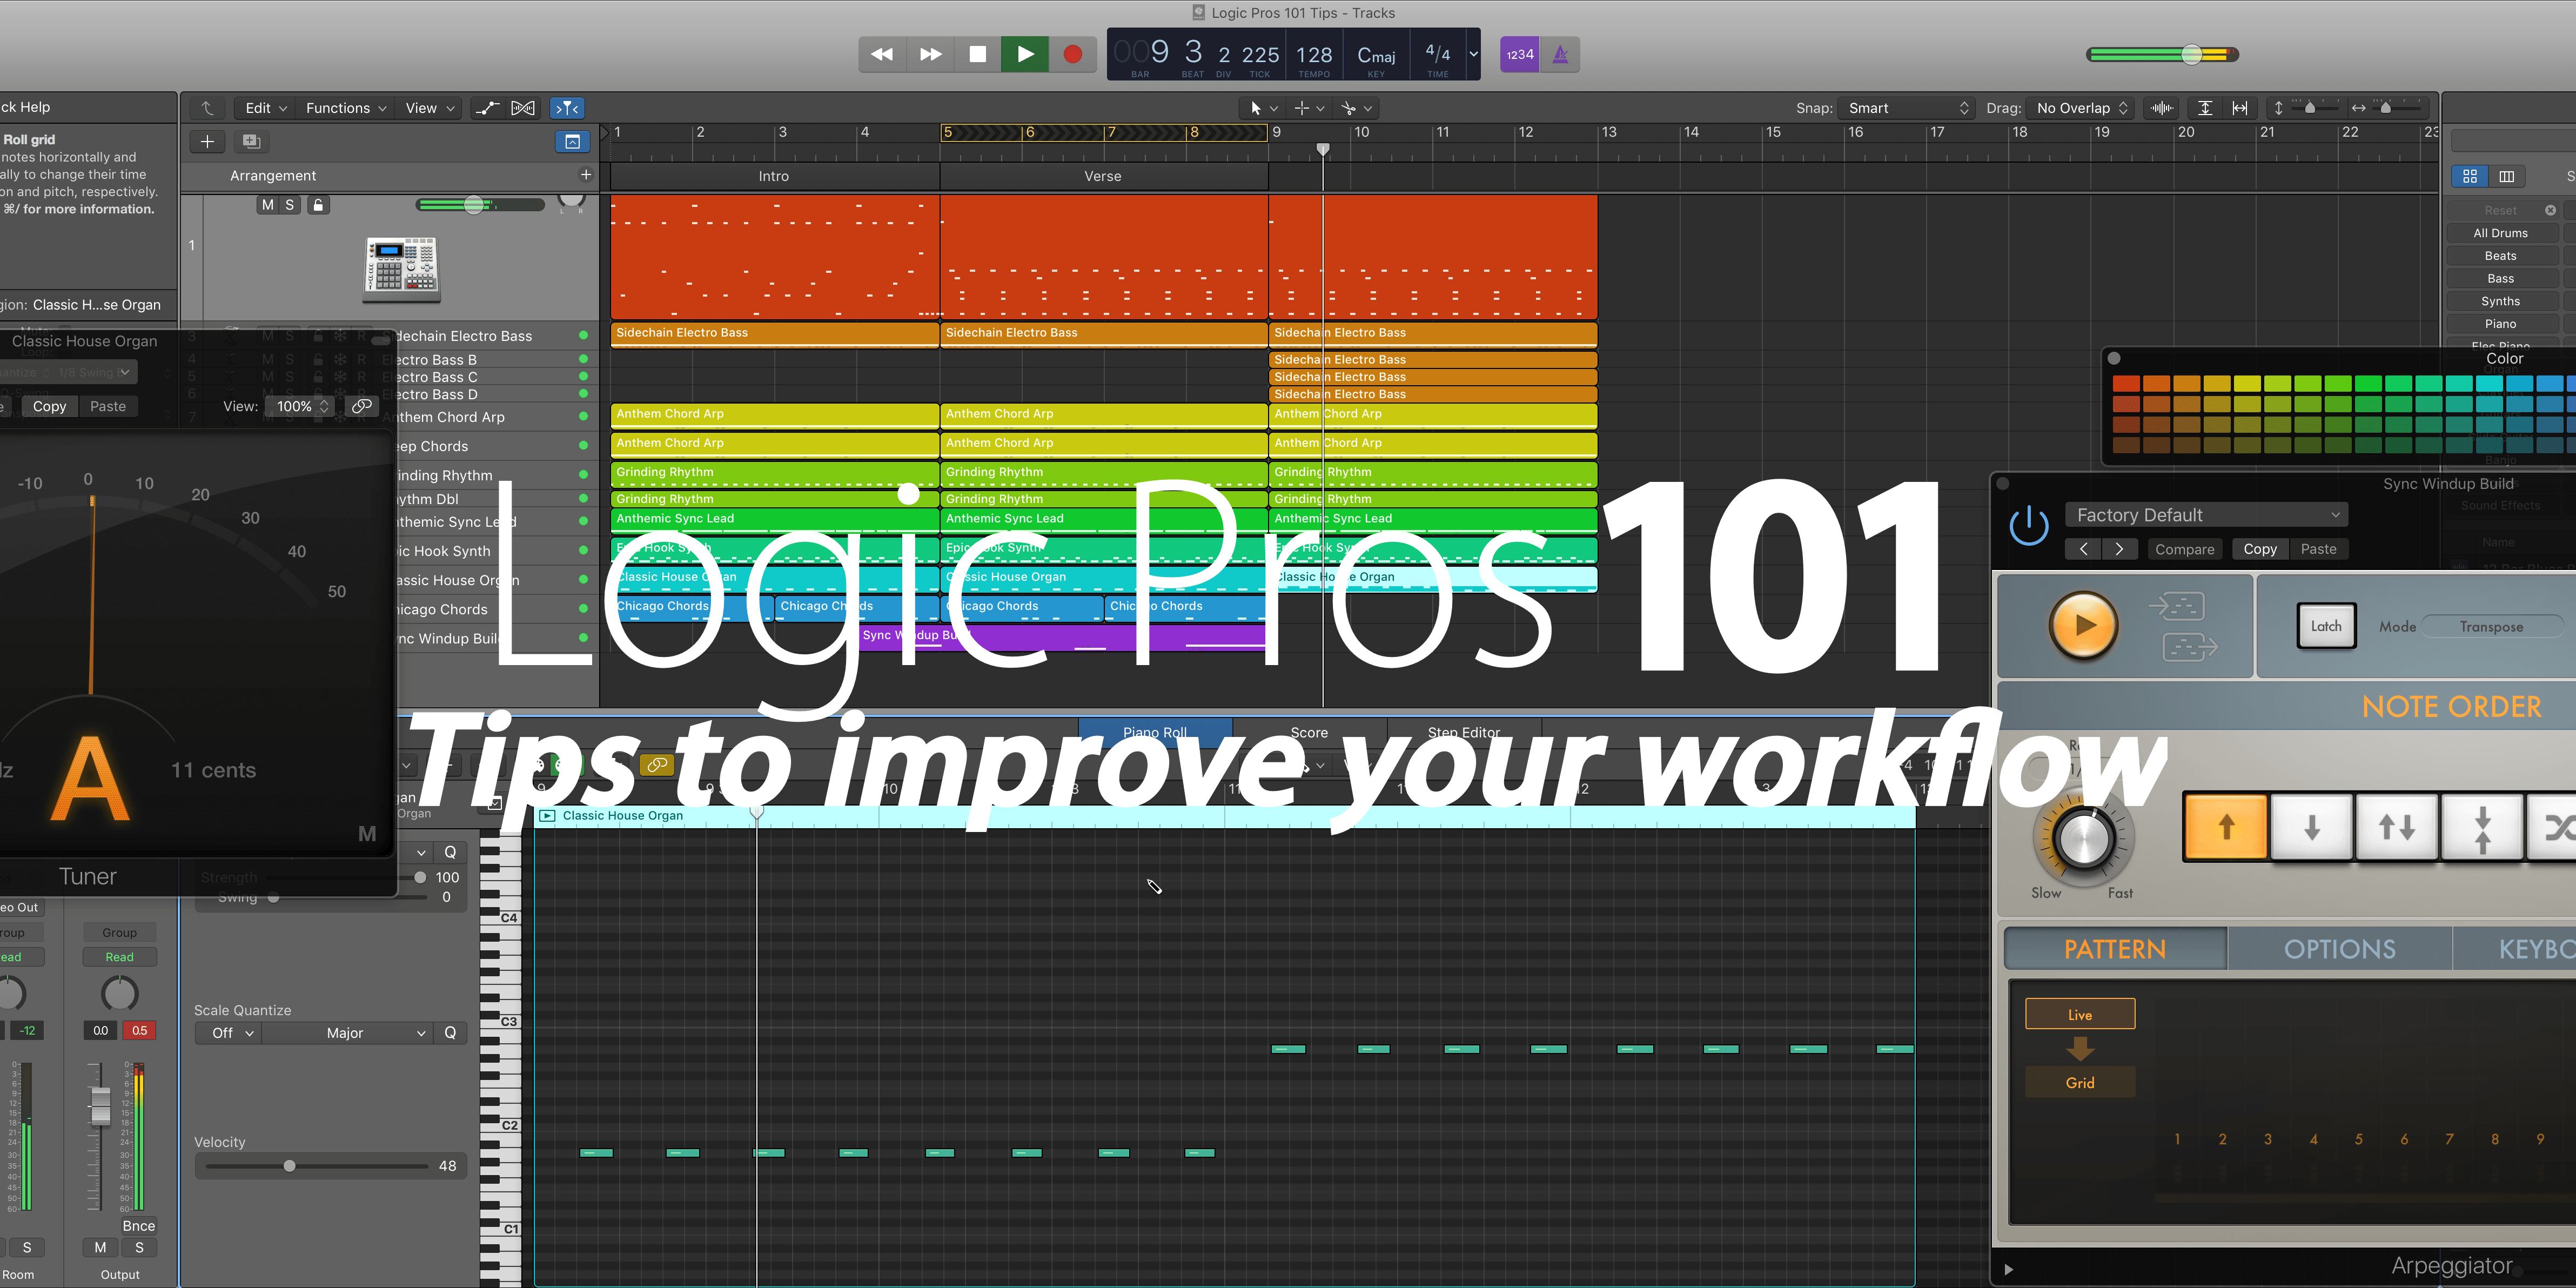Select the descending Note Order arrow
Screen dimensions: 2576x1288
point(2310,827)
